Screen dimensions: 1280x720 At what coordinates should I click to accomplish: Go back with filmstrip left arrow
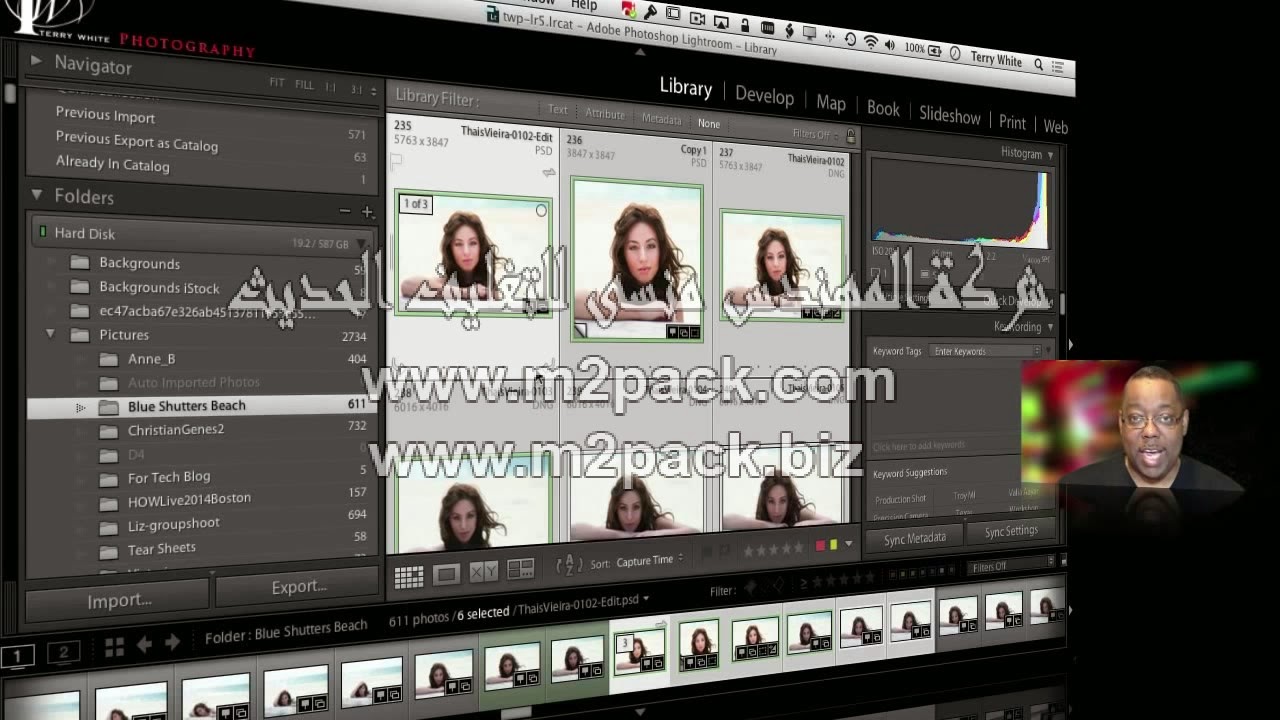coord(144,645)
